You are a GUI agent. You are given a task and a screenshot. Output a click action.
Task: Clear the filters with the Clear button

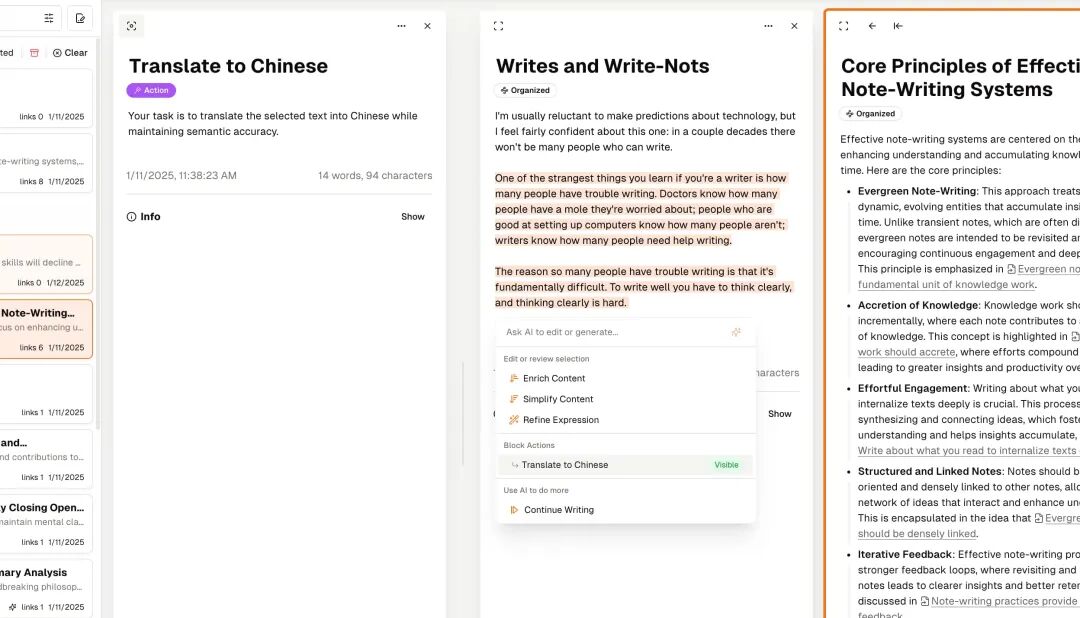70,53
